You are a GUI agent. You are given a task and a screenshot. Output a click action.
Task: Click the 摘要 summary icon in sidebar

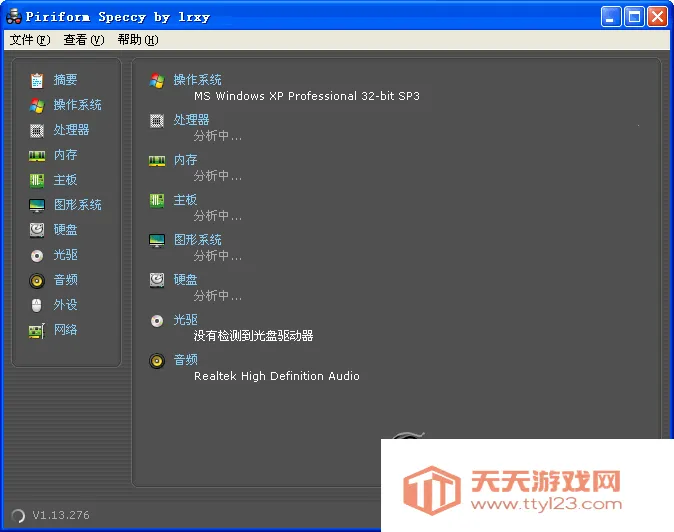click(x=37, y=80)
